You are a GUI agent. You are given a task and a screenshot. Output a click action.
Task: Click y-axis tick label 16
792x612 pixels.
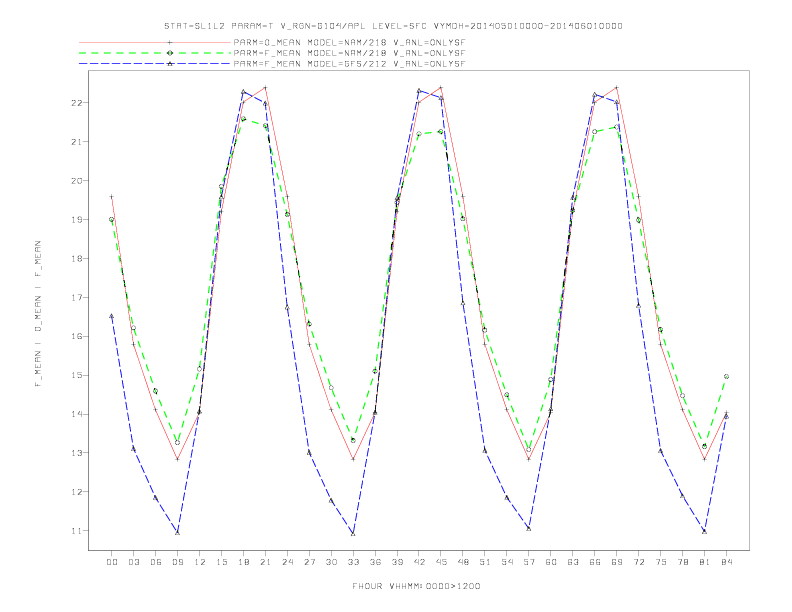click(76, 336)
